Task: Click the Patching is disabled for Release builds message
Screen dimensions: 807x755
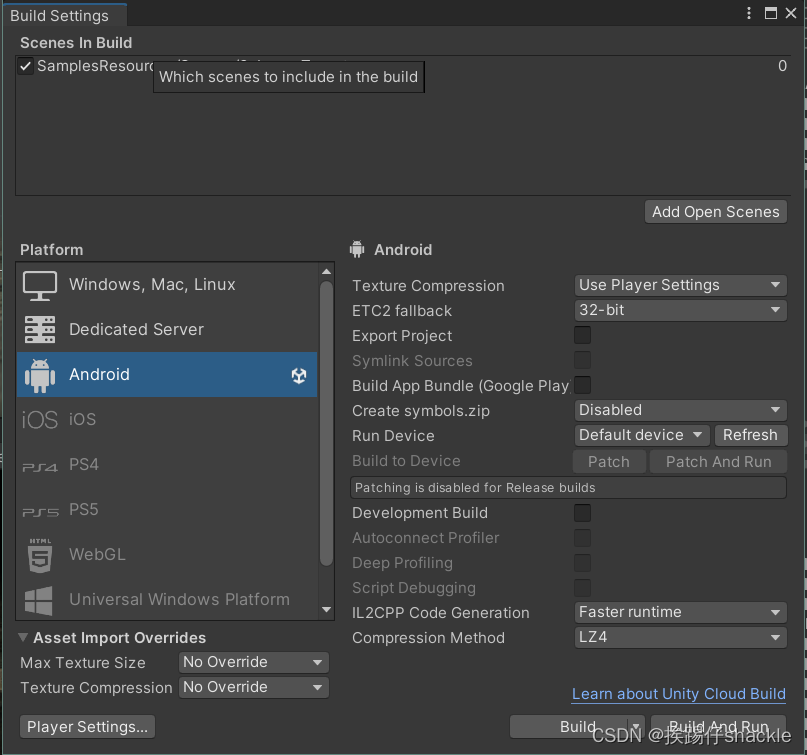Action: [x=568, y=487]
